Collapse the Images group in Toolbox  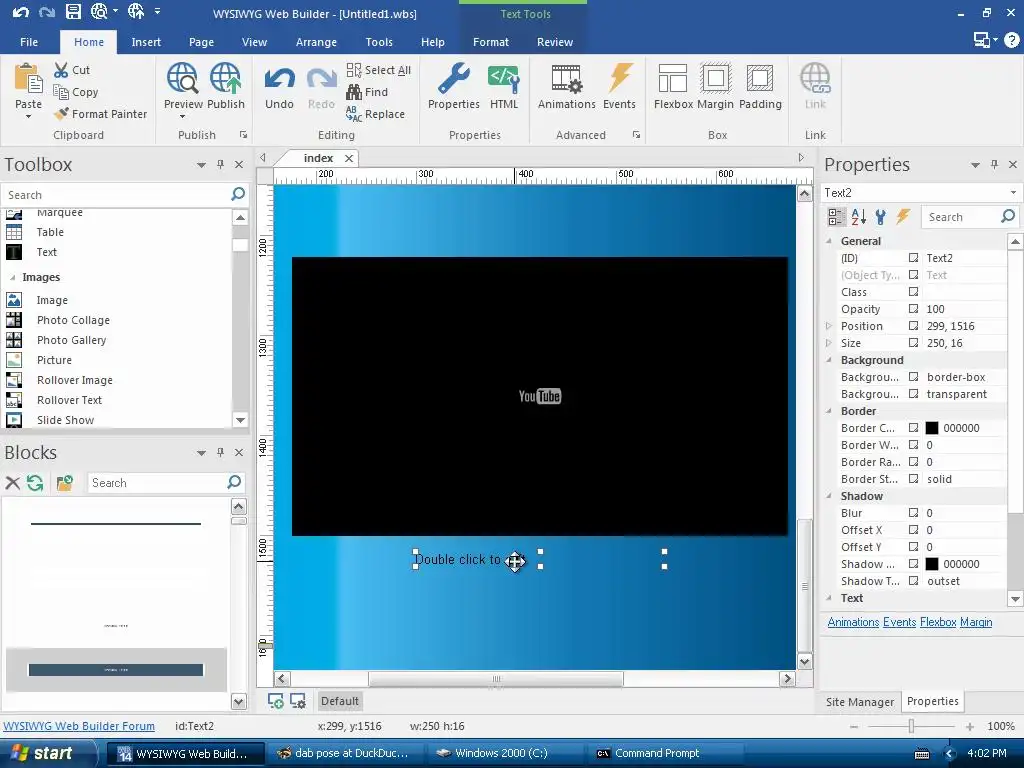[12, 278]
